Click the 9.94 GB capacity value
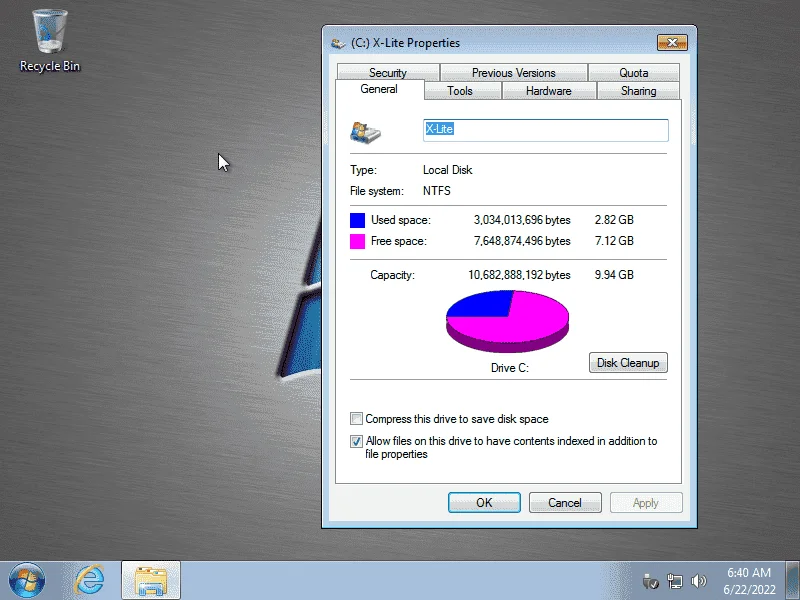Screen dimensions: 800x600 [614, 275]
